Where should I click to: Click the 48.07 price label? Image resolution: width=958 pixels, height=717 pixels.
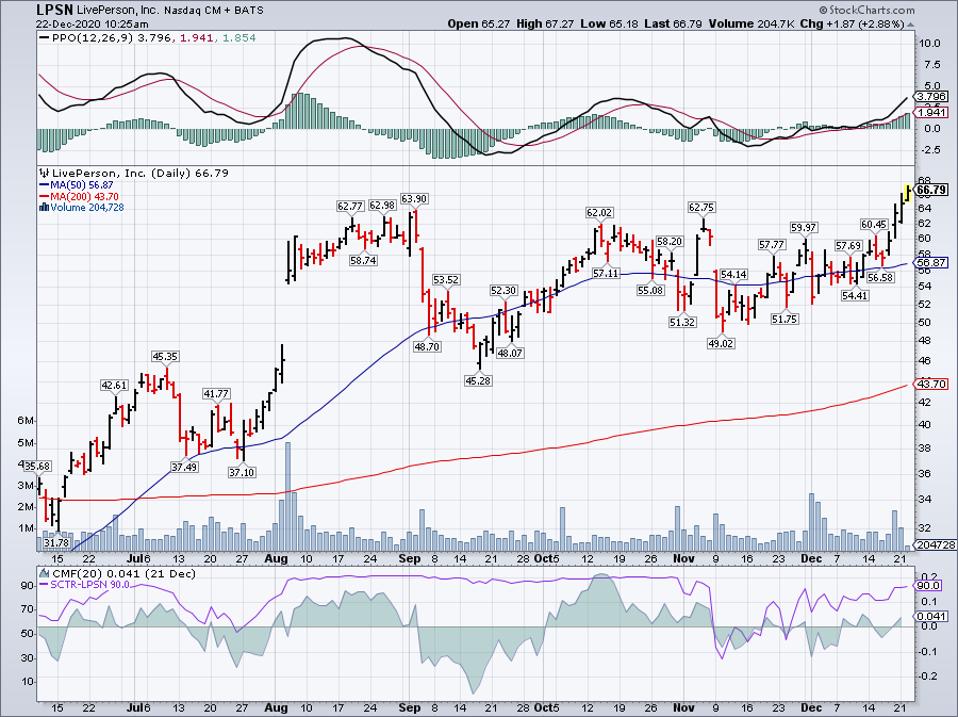click(x=510, y=353)
